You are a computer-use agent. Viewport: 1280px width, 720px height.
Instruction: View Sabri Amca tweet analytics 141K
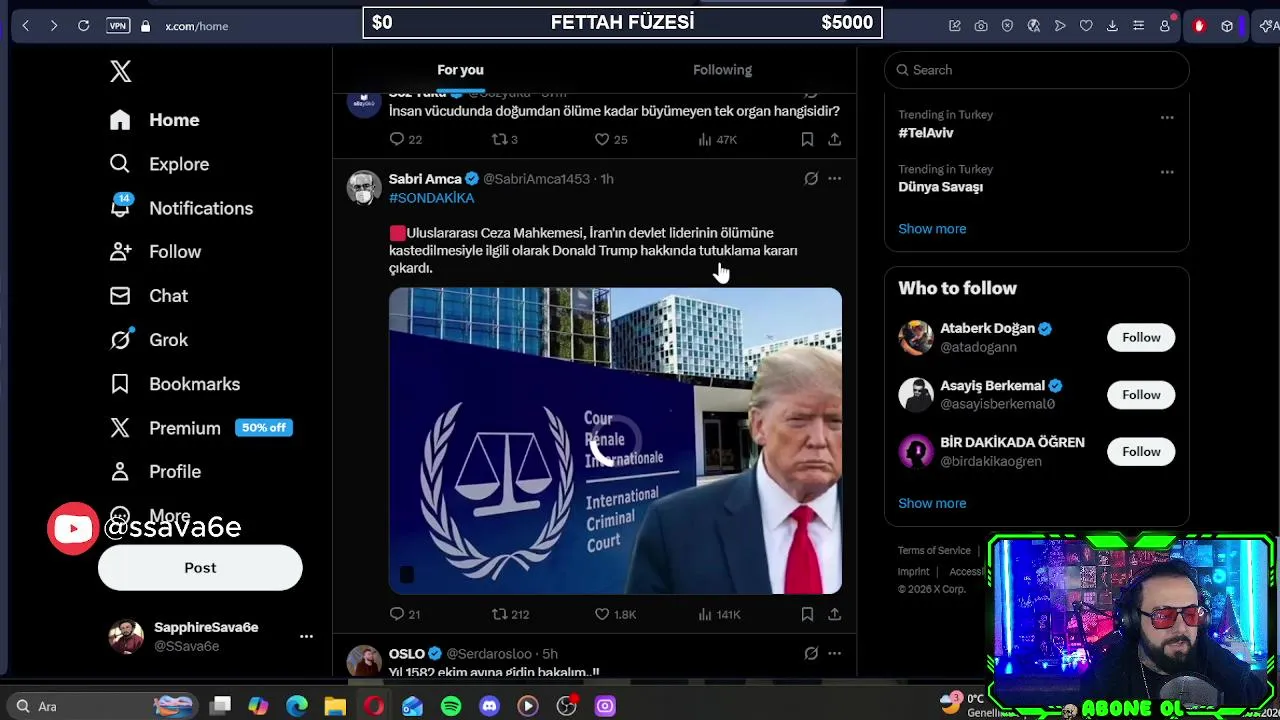[x=719, y=614]
